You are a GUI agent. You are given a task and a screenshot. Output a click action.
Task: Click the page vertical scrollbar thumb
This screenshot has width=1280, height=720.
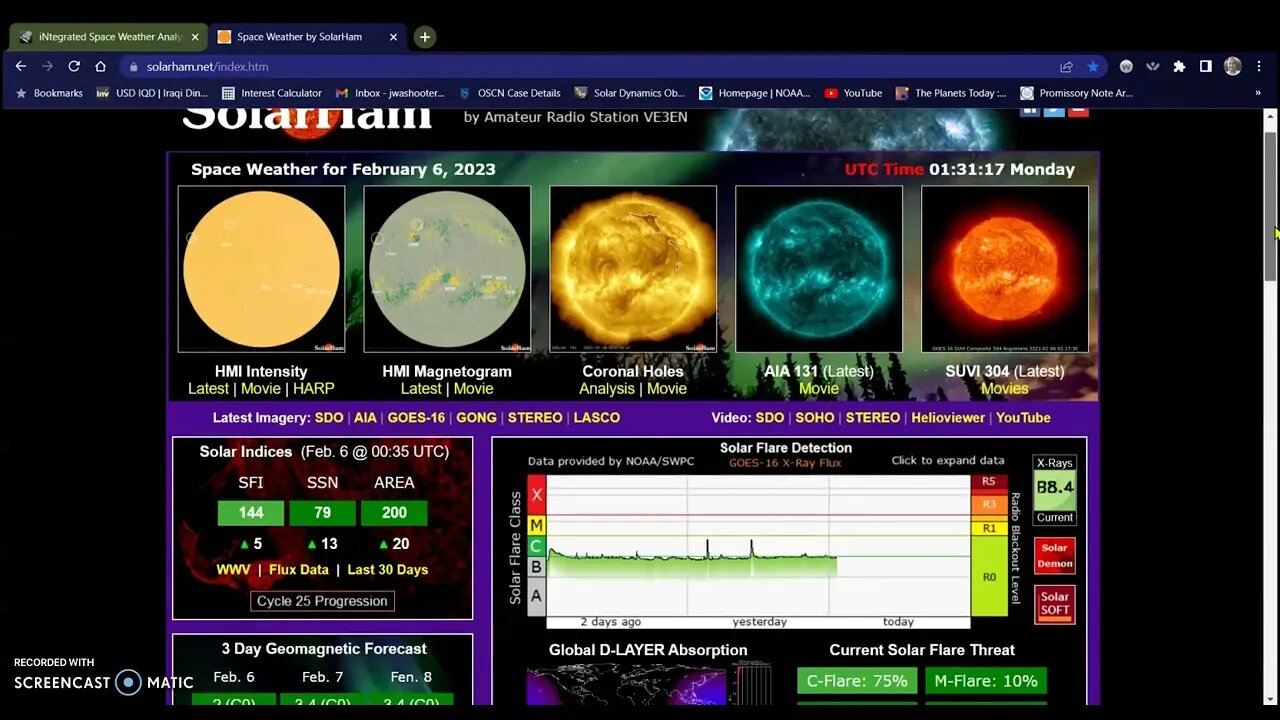[1270, 205]
